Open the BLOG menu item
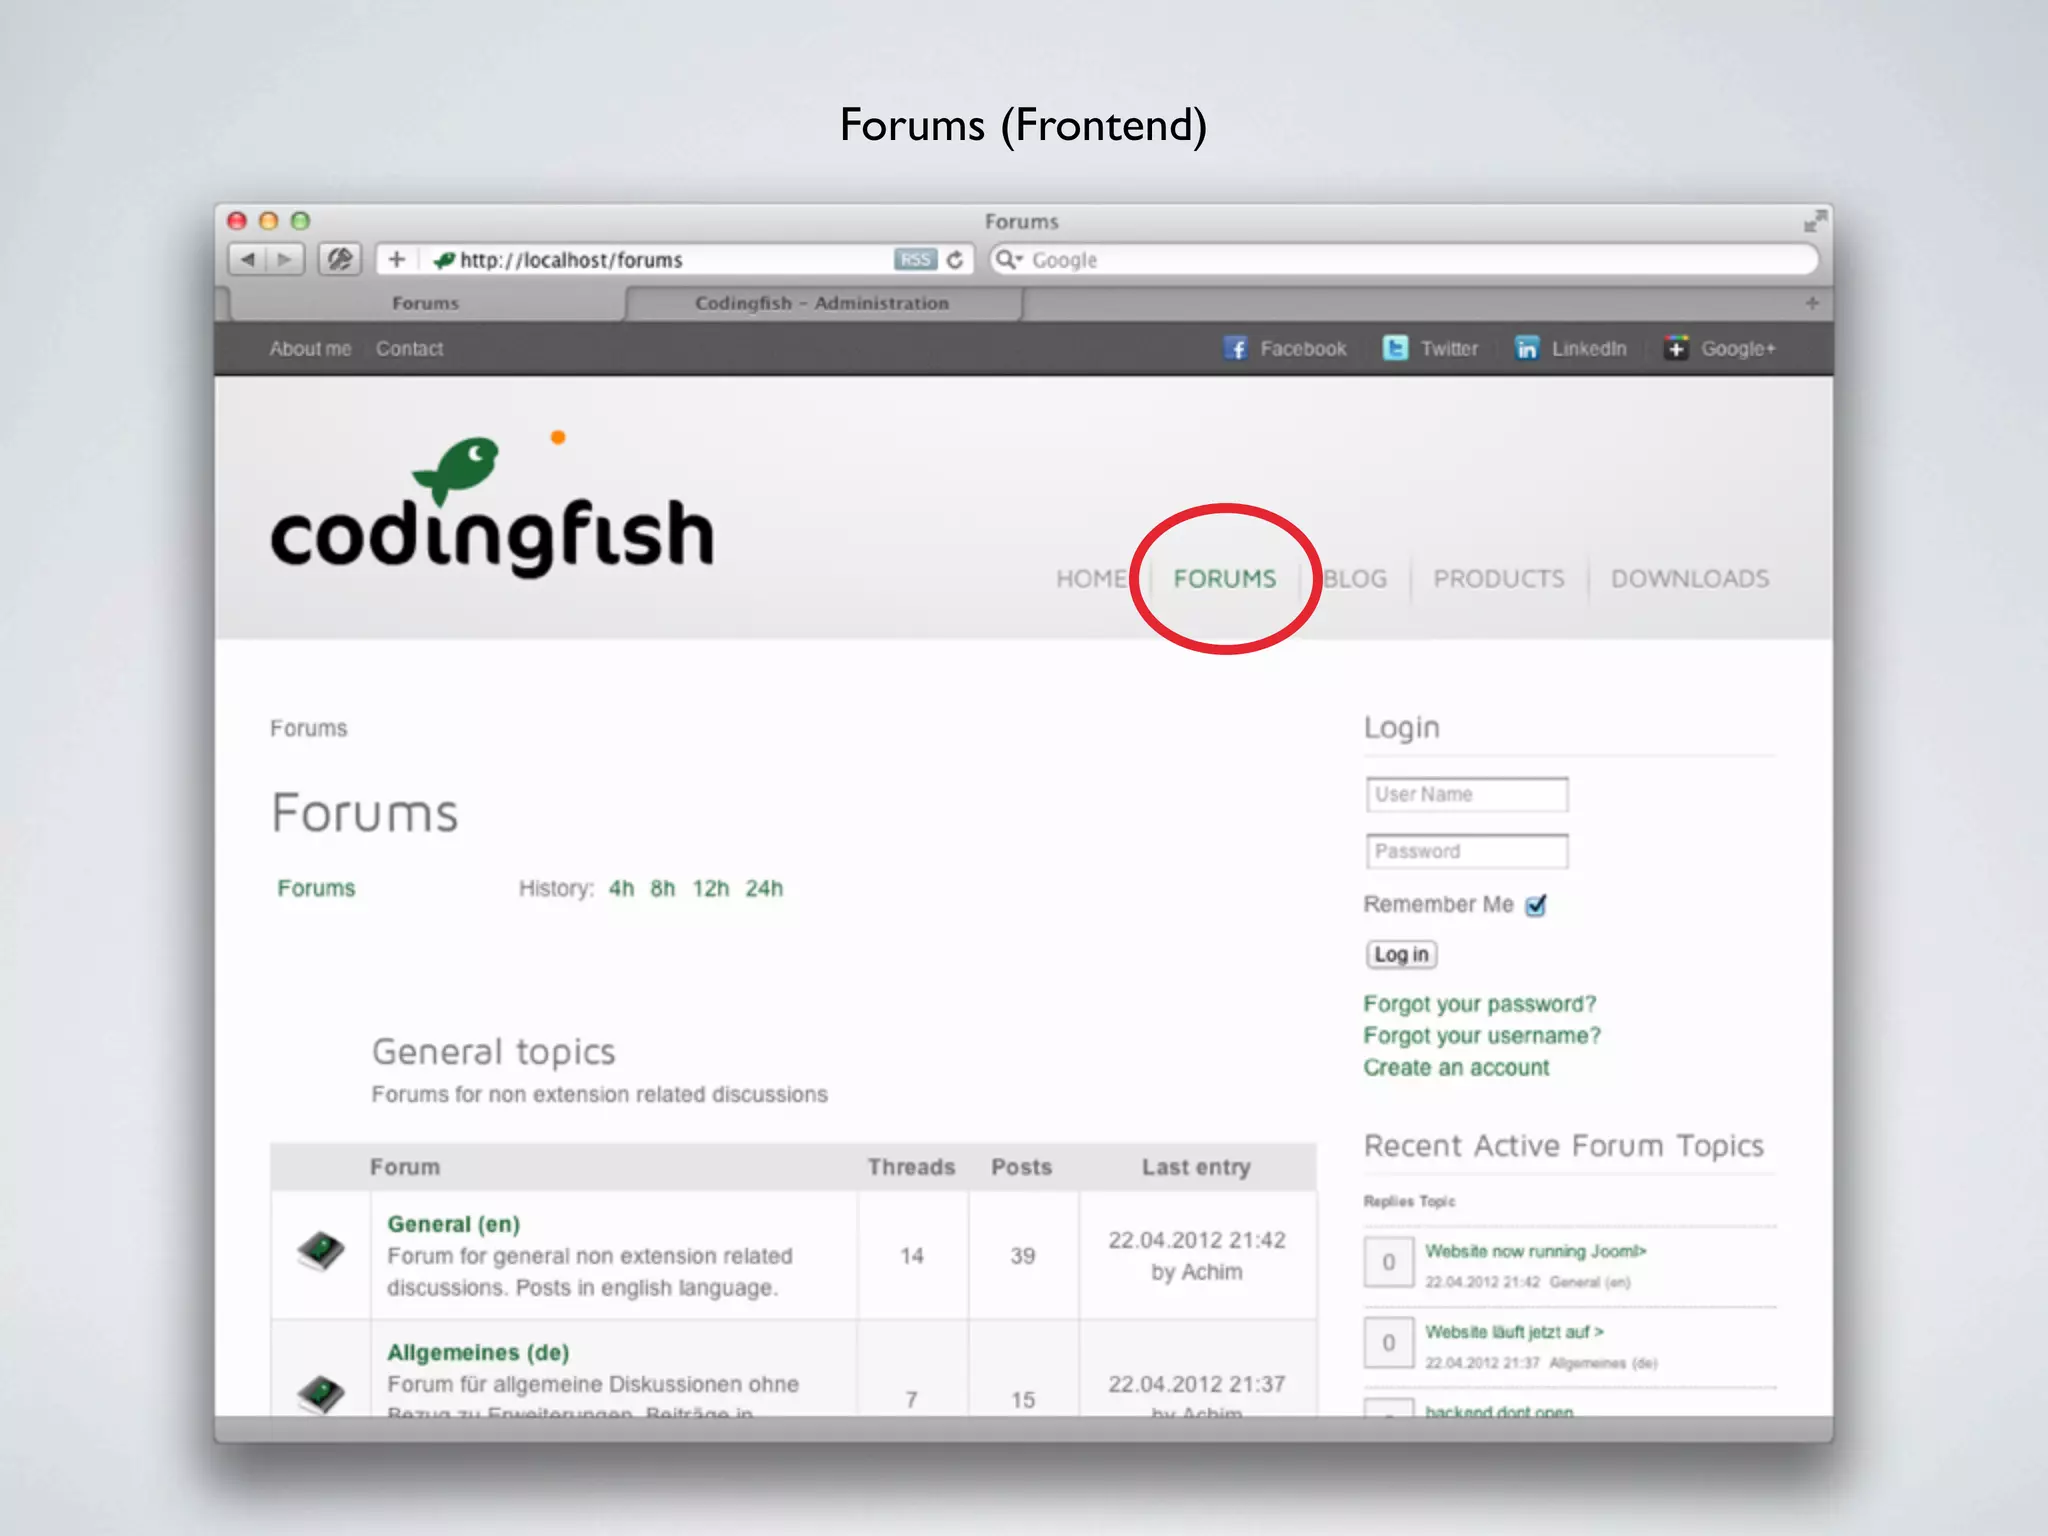Screen dimensions: 2048x1536 [x=1355, y=579]
